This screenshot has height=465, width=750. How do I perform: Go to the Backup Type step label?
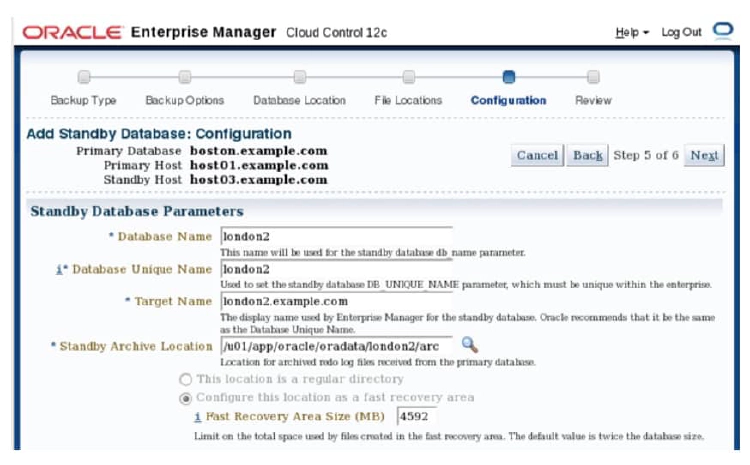coord(84,100)
